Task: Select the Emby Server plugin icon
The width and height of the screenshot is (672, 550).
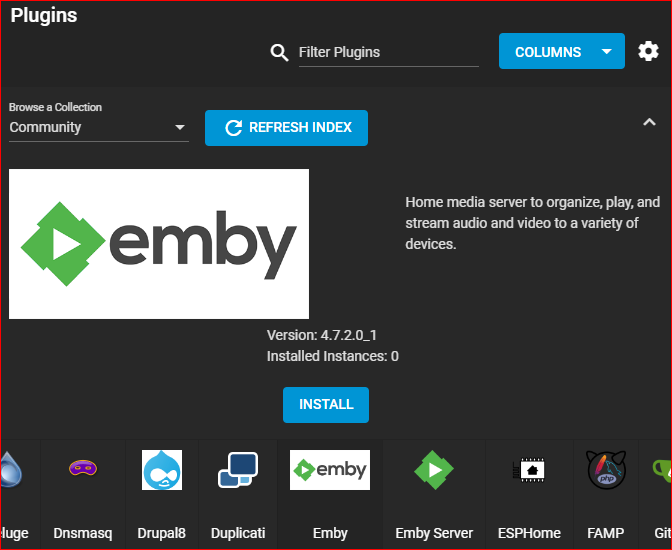Action: click(434, 470)
